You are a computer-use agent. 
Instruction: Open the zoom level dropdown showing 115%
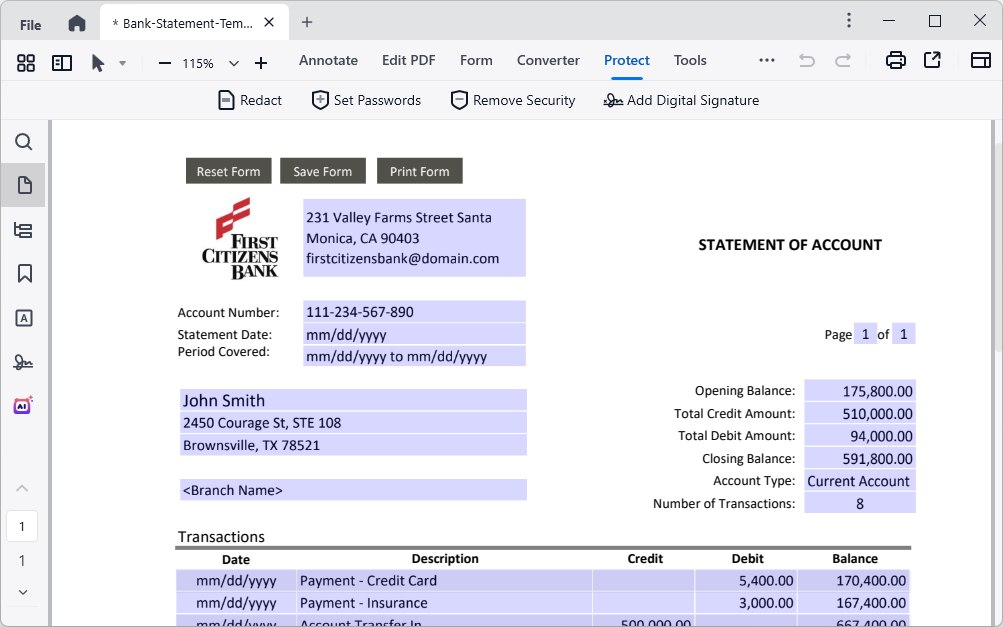coord(233,62)
